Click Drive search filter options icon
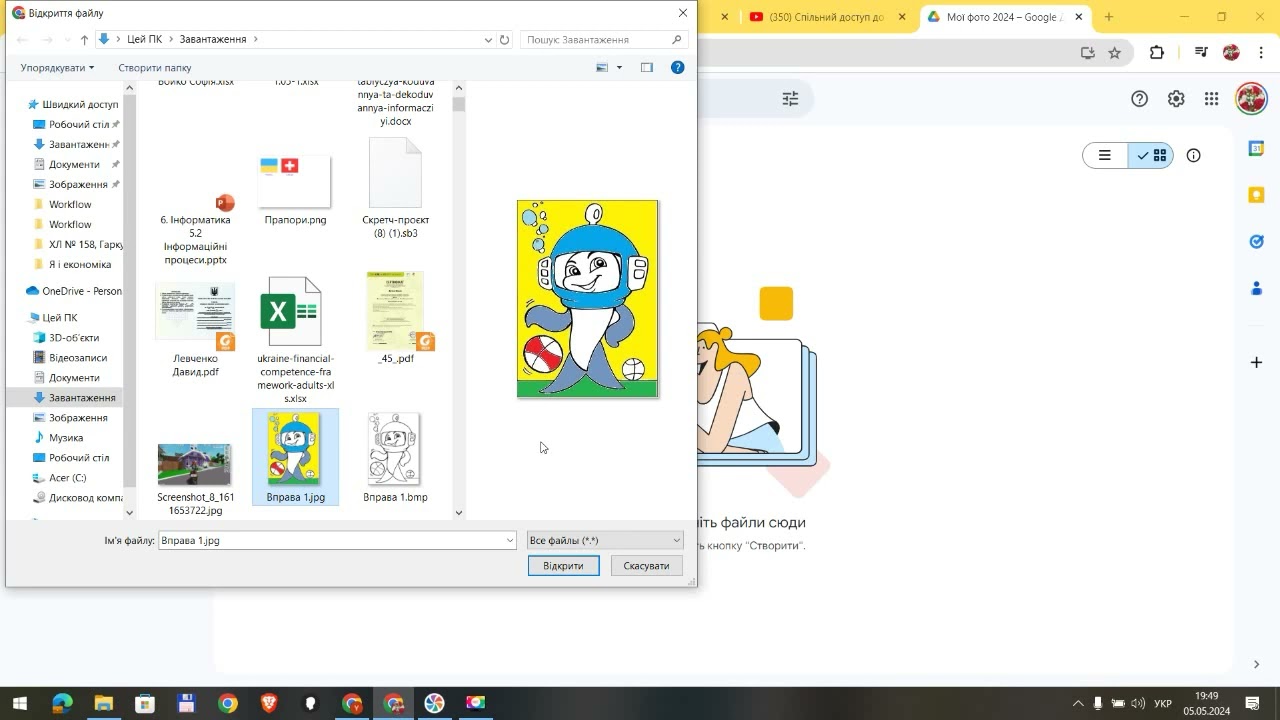The image size is (1280, 720). tap(790, 99)
